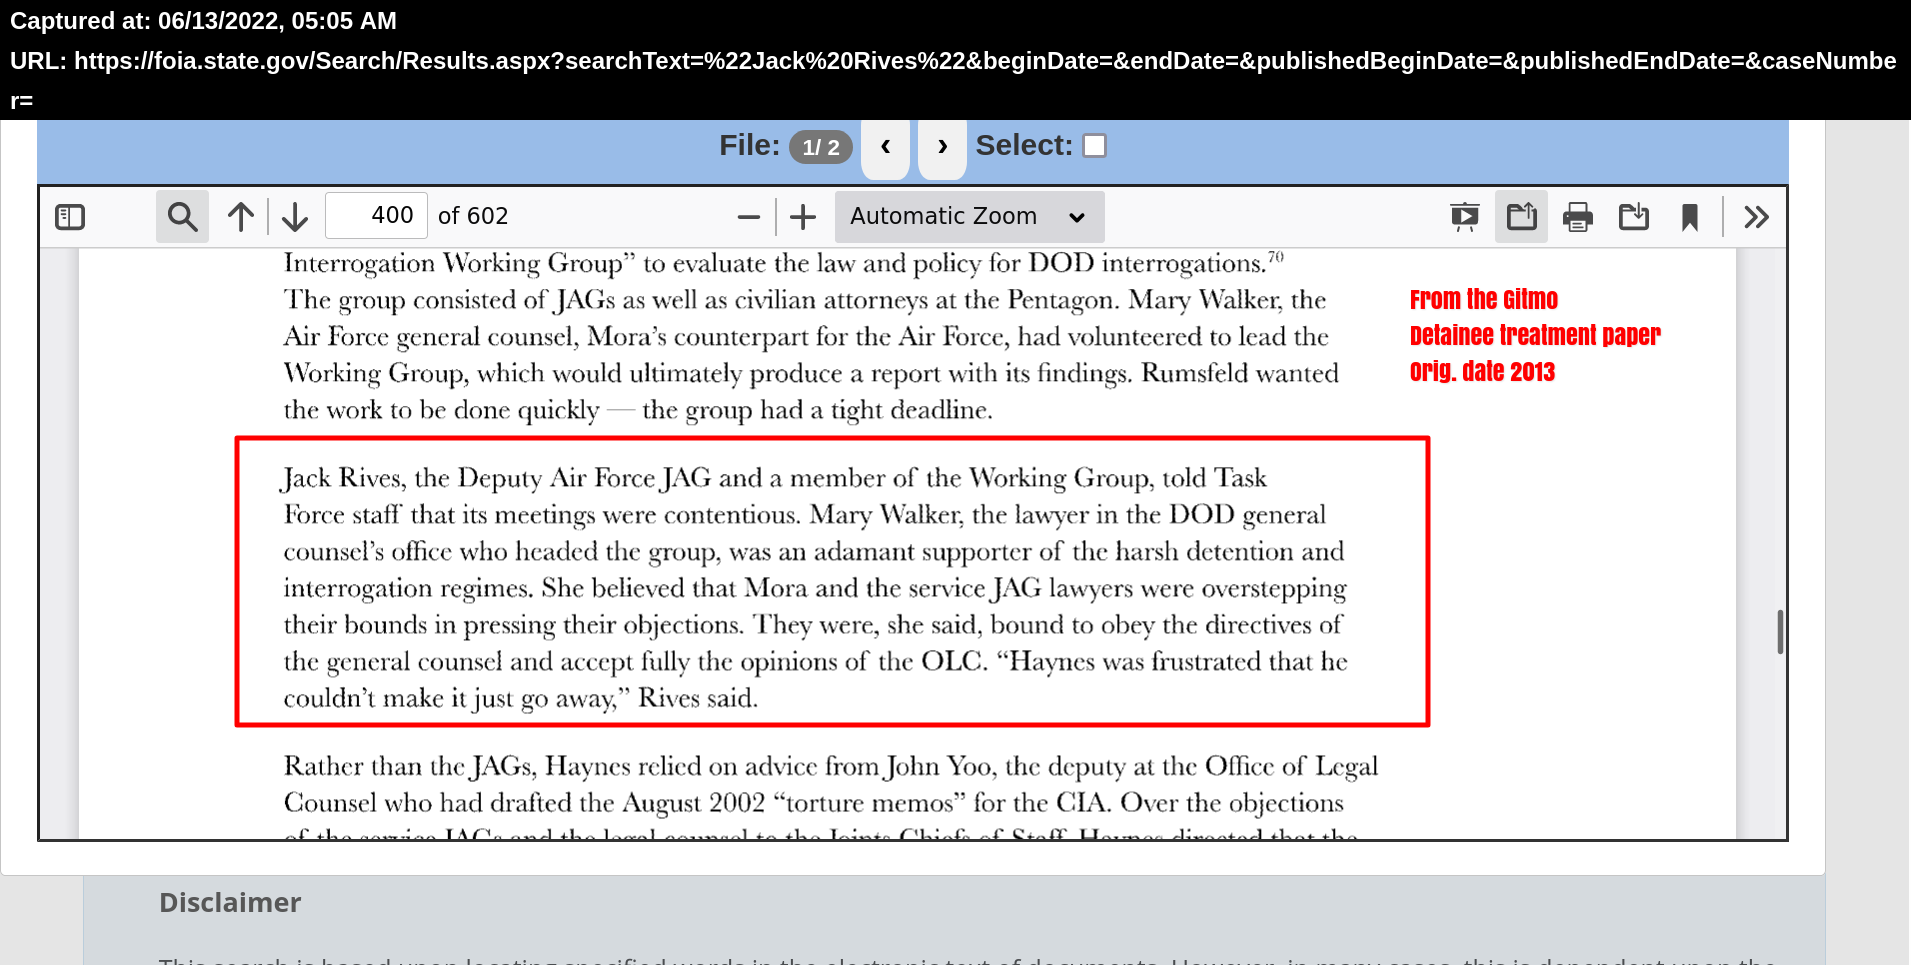Image resolution: width=1911 pixels, height=965 pixels.
Task: Zoom out with minus button
Action: pos(749,217)
